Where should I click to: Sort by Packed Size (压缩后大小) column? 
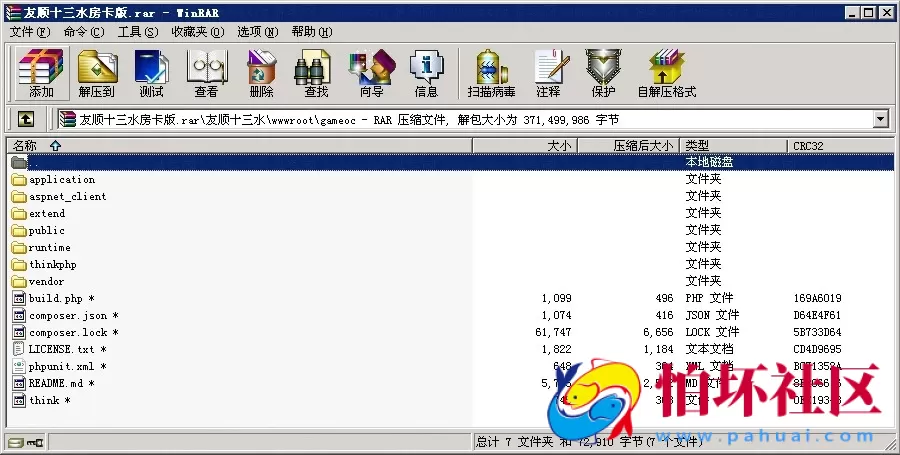(x=629, y=146)
